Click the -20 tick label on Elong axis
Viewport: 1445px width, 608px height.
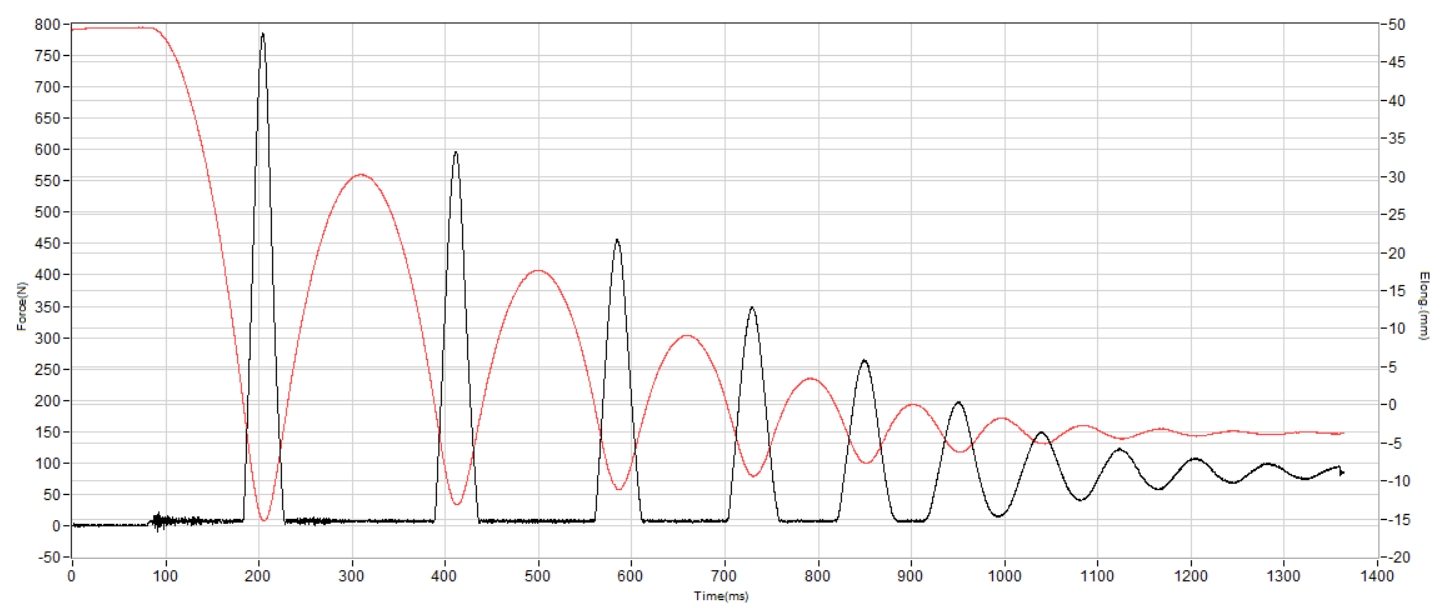click(1398, 557)
